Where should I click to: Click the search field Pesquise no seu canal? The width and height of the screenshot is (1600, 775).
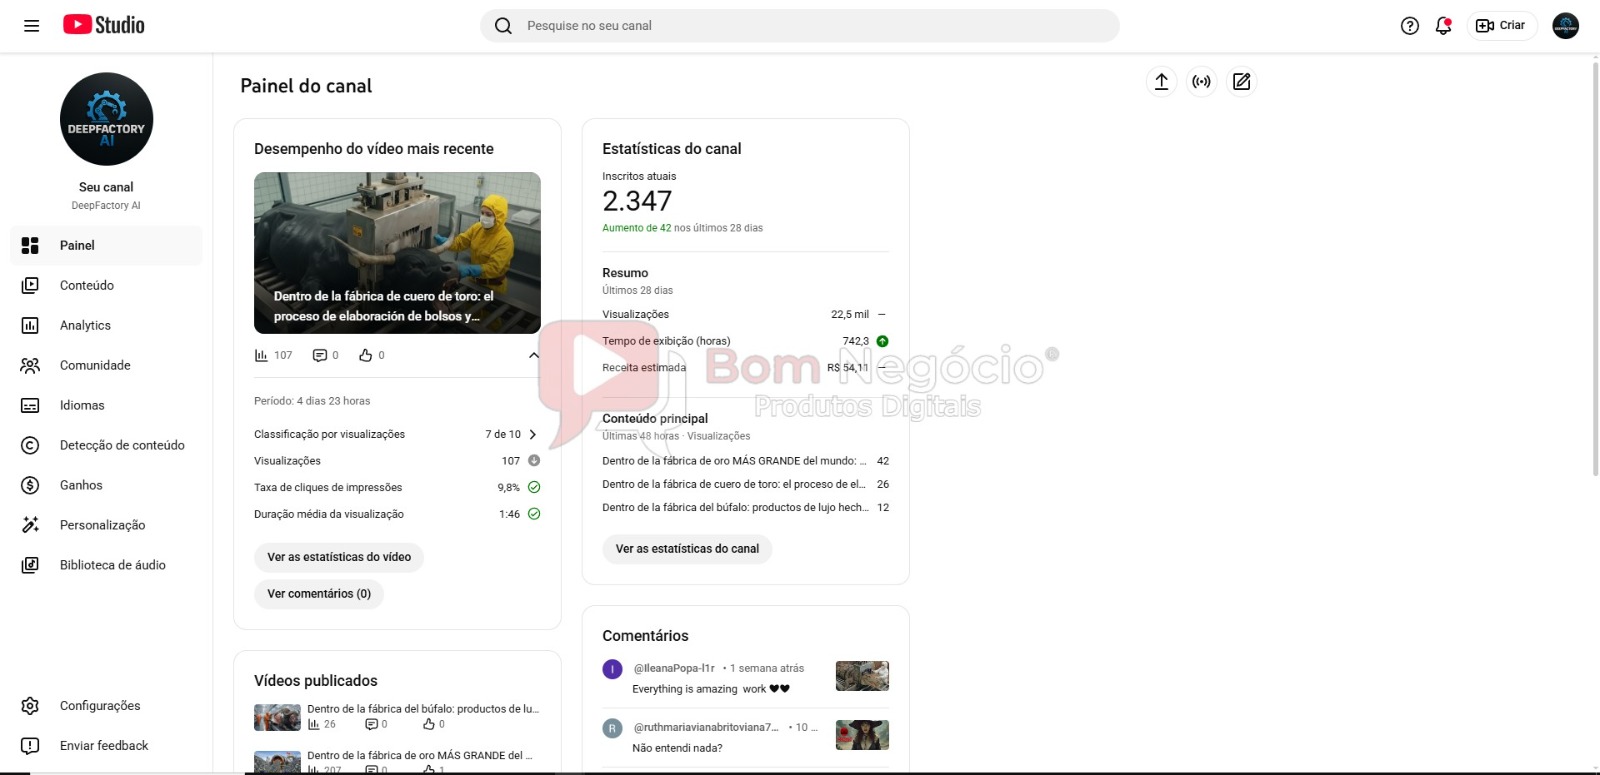click(x=800, y=26)
